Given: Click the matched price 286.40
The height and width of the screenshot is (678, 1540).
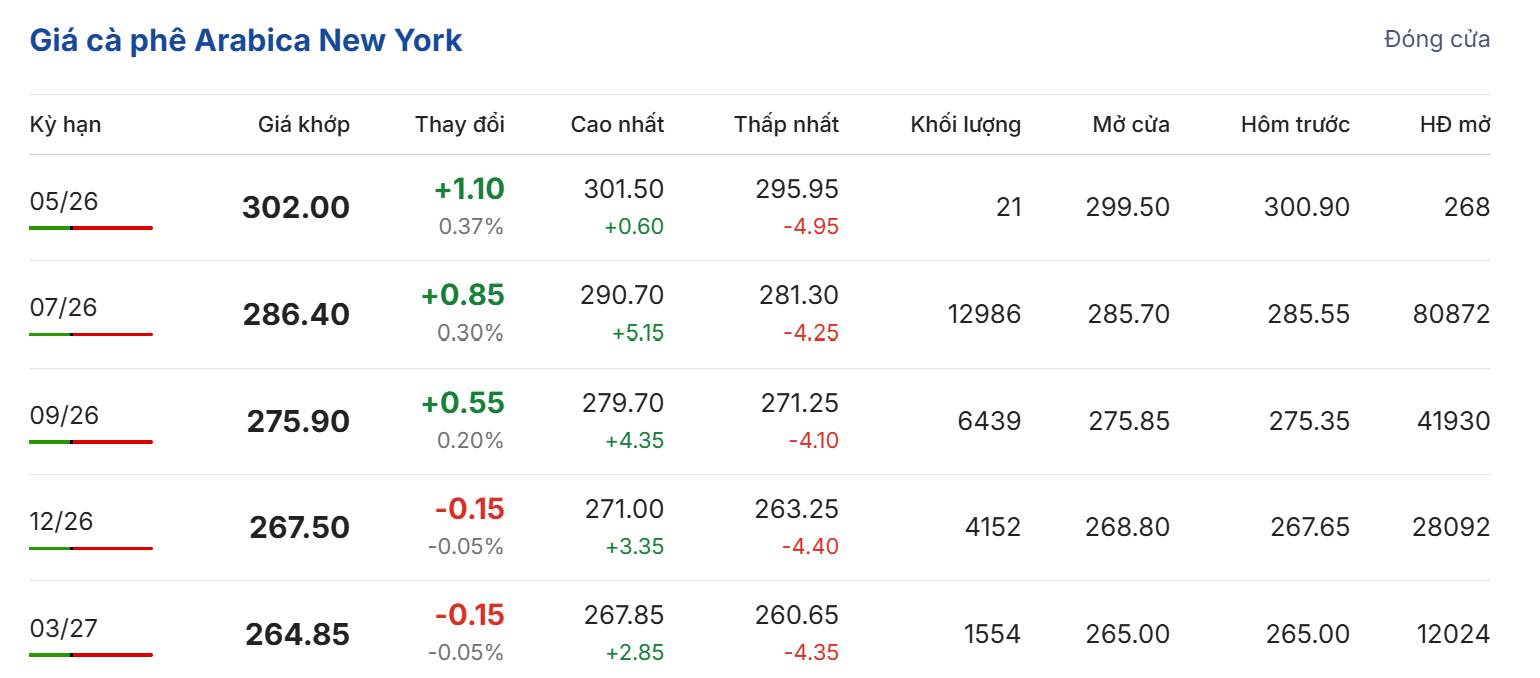Looking at the screenshot, I should click(x=296, y=315).
